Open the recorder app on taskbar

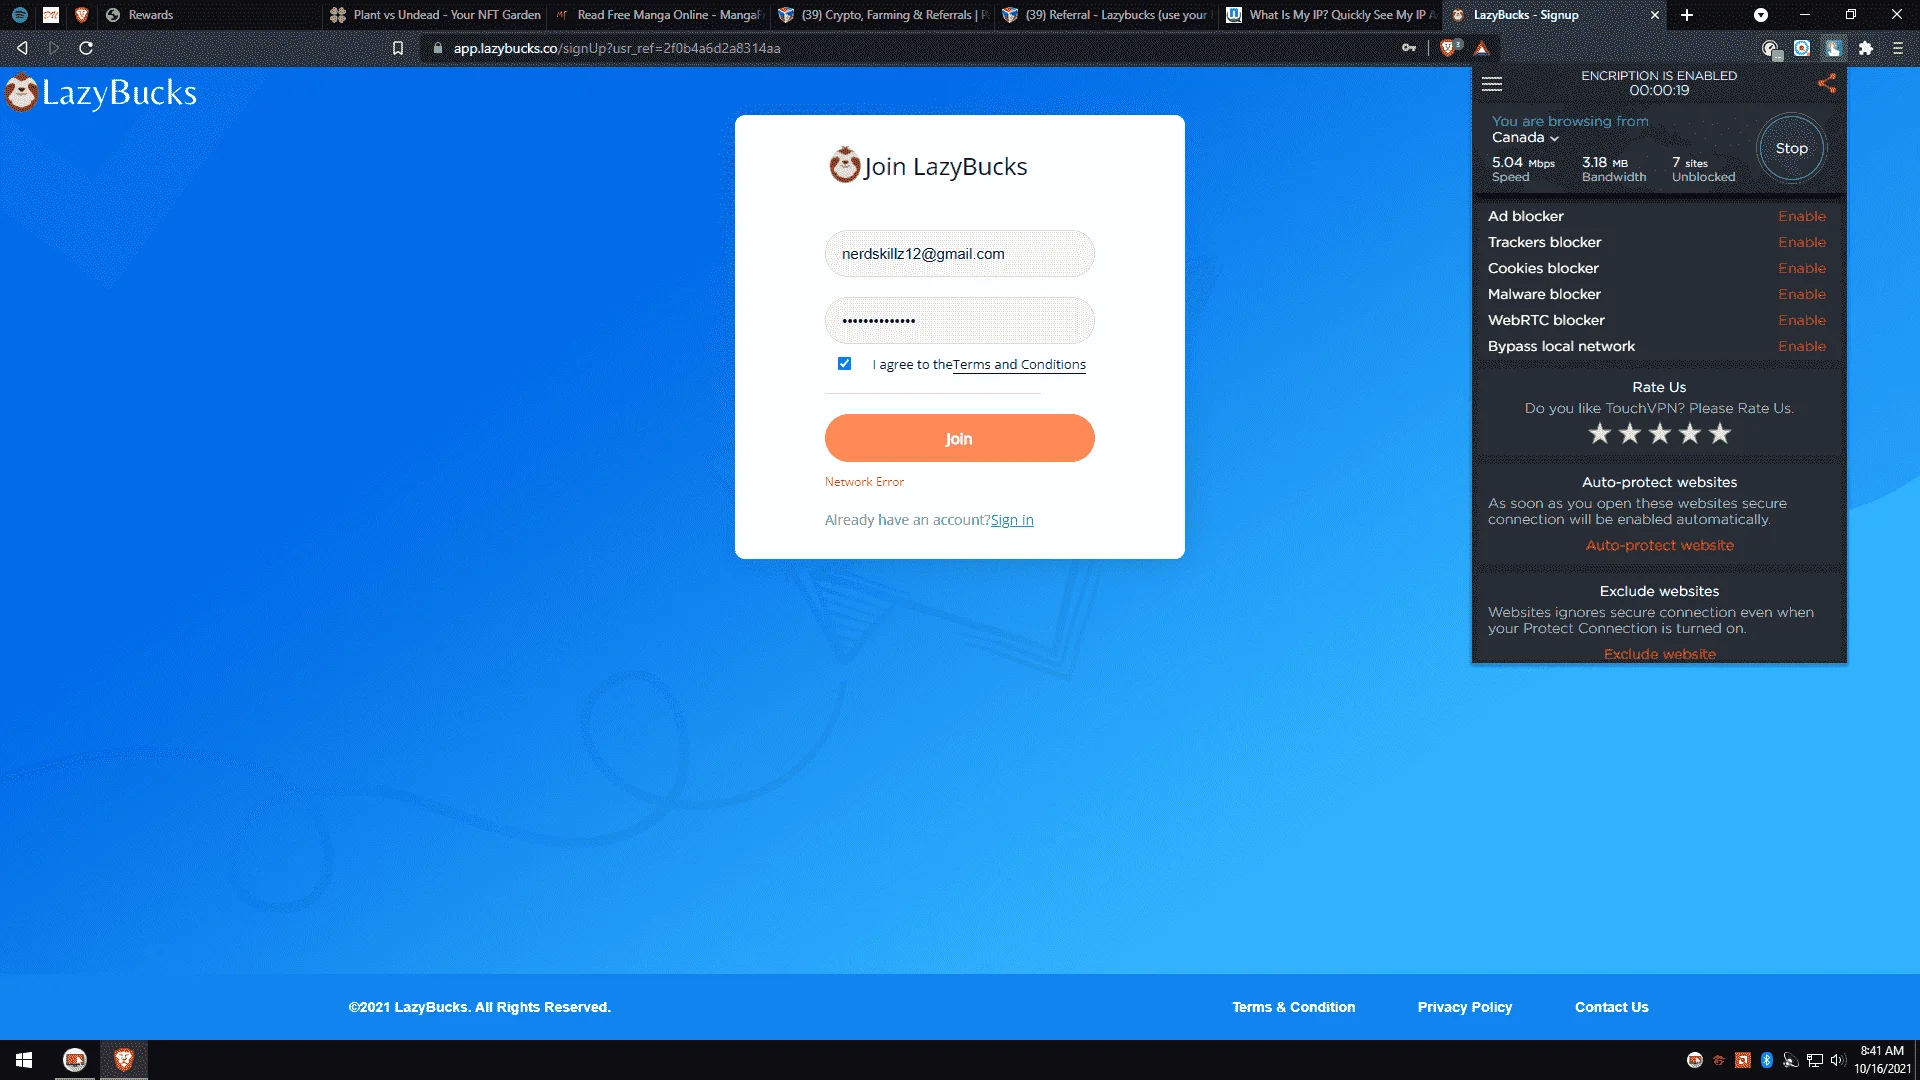coord(75,1060)
